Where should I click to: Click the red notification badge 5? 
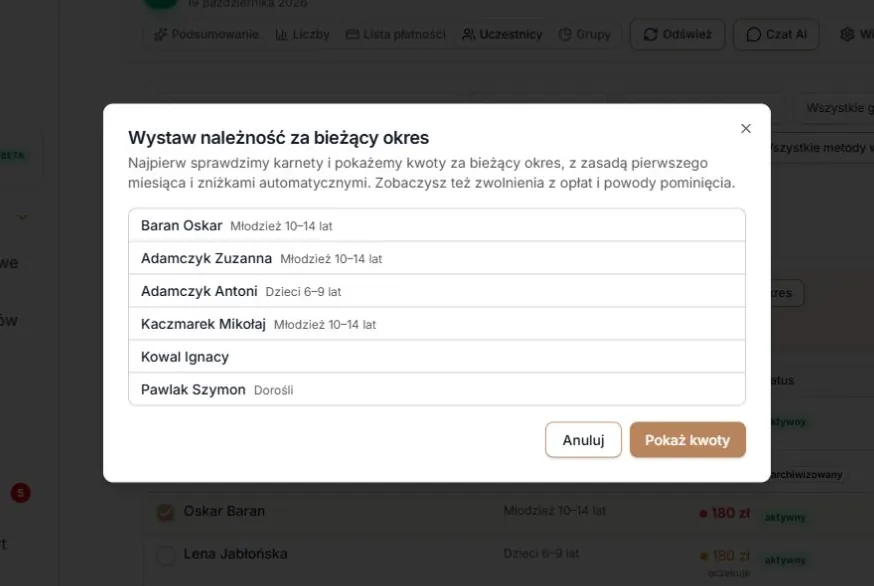(21, 493)
